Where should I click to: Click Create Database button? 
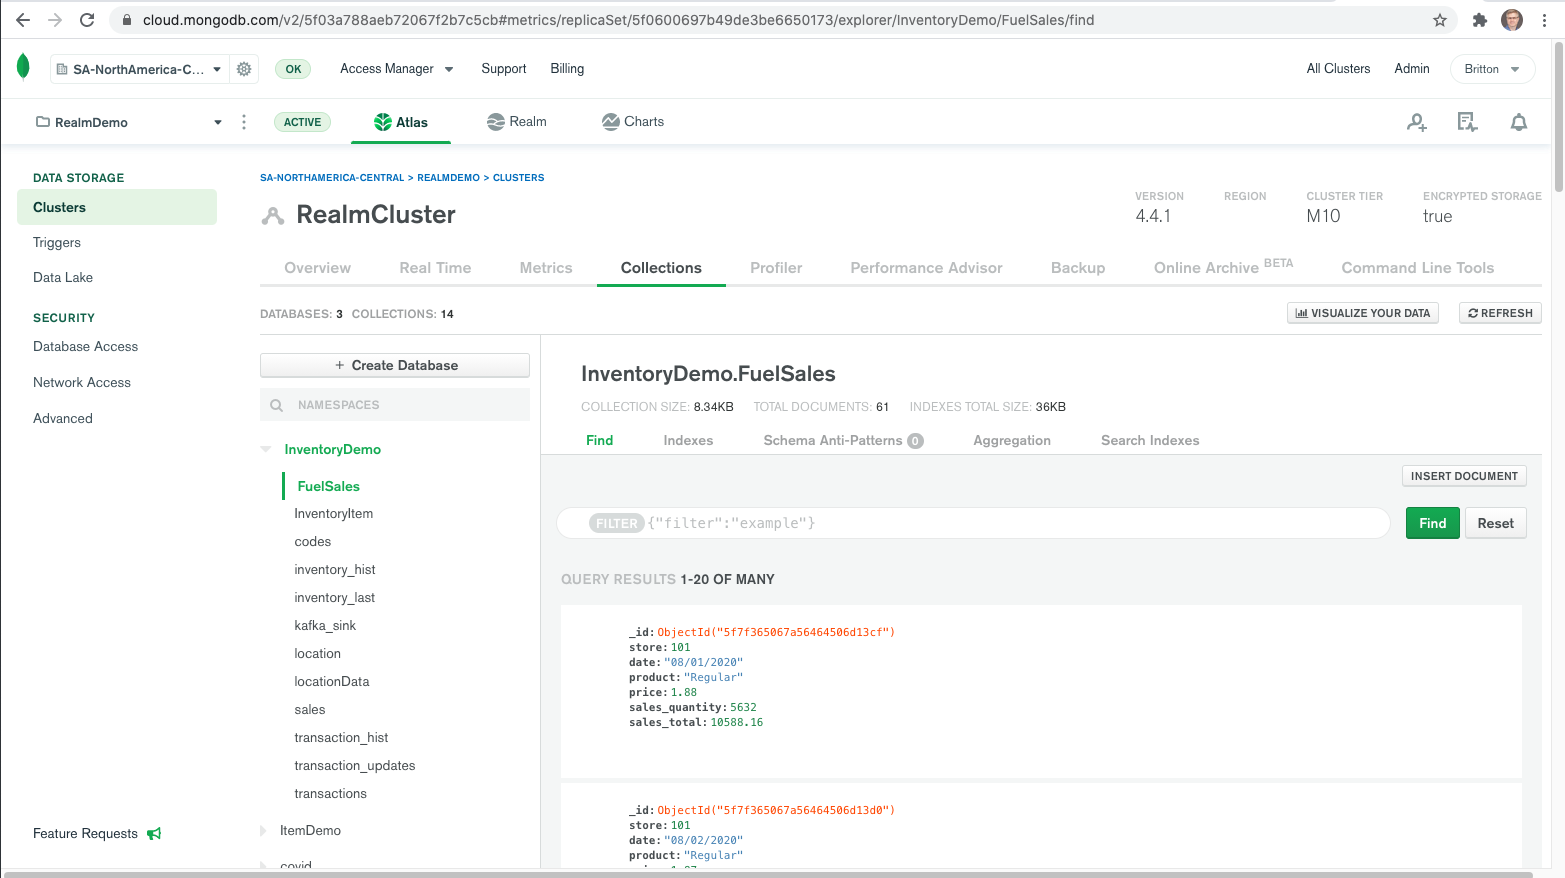pyautogui.click(x=395, y=365)
